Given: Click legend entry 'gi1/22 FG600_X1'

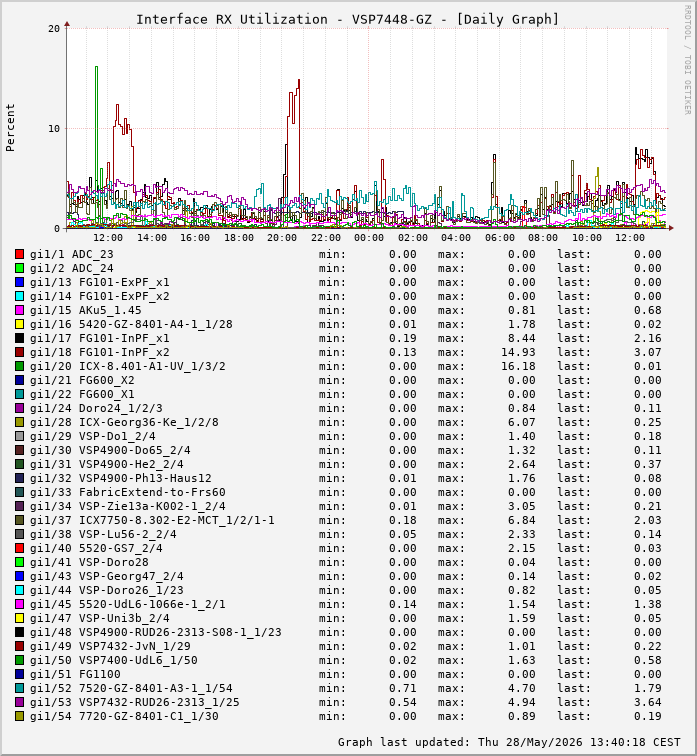Looking at the screenshot, I should [82, 394].
